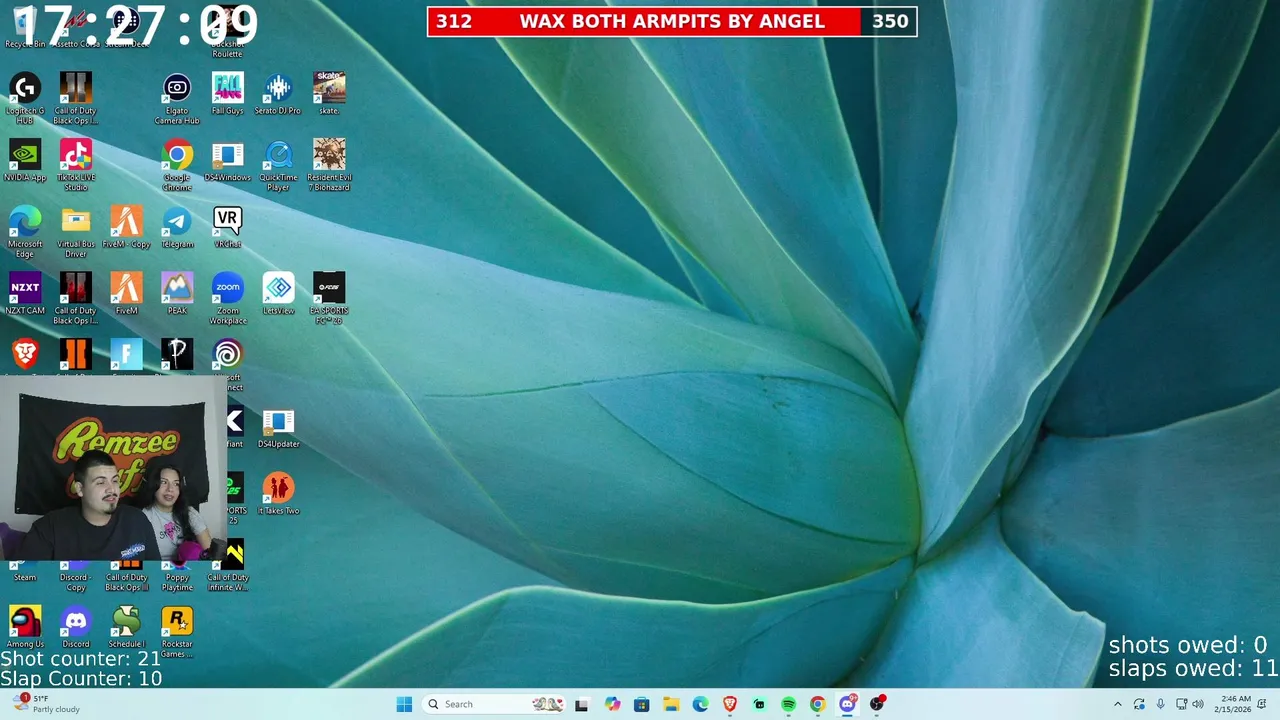Image resolution: width=1280 pixels, height=720 pixels.
Task: Open Microsoft Store on the taskbar
Action: pos(641,704)
